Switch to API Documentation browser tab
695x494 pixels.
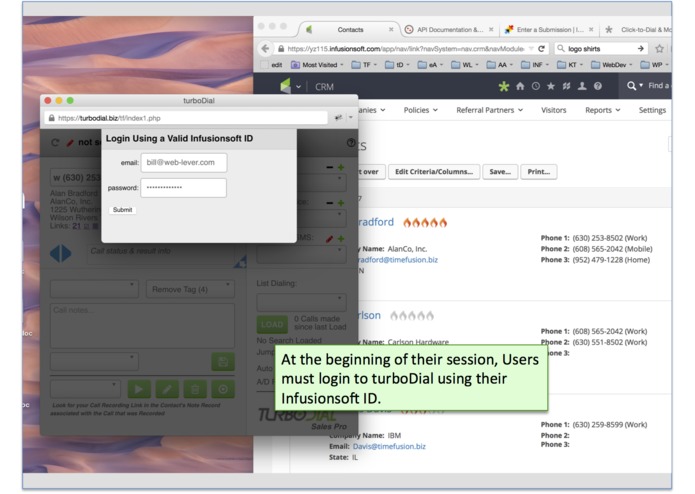[x=450, y=30]
